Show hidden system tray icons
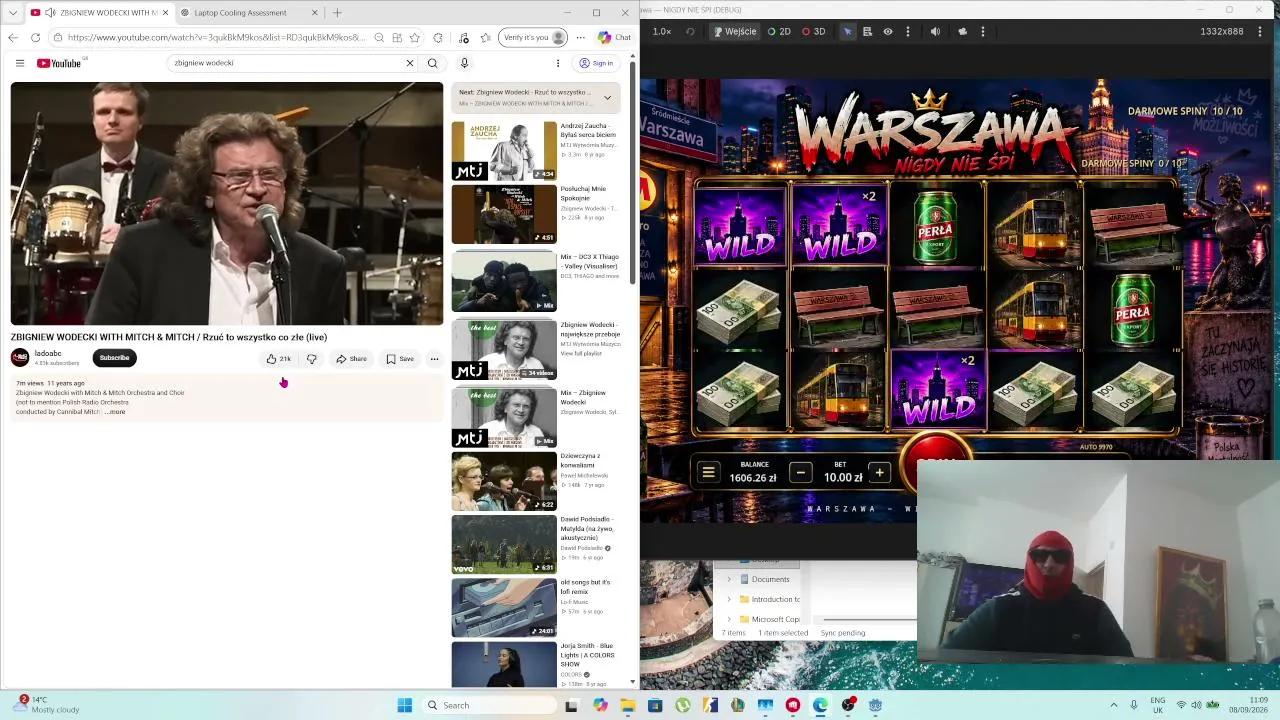The height and width of the screenshot is (720, 1280). pos(1114,705)
